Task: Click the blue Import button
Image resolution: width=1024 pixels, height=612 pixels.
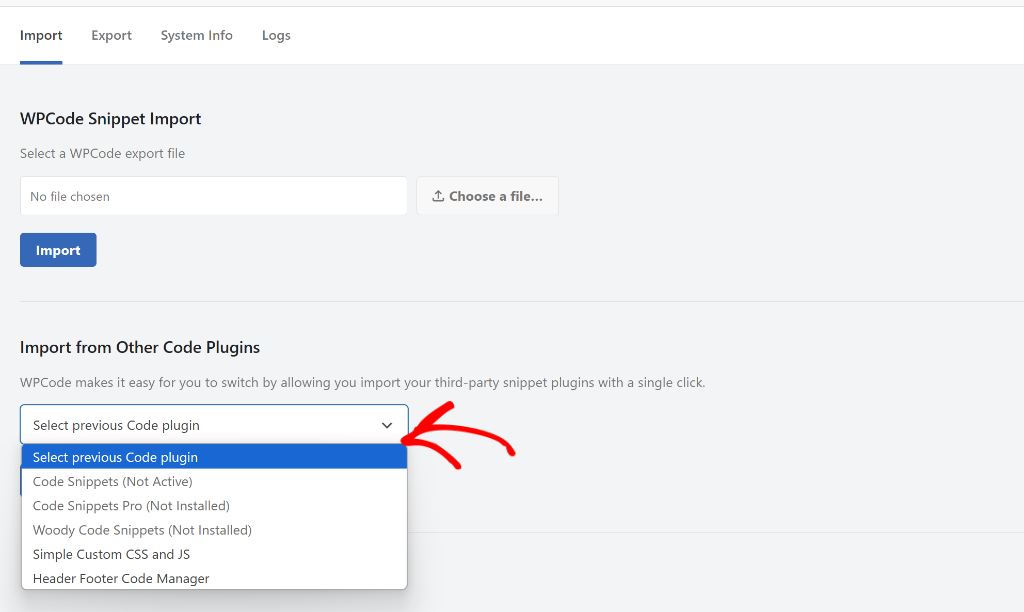Action: coord(58,249)
